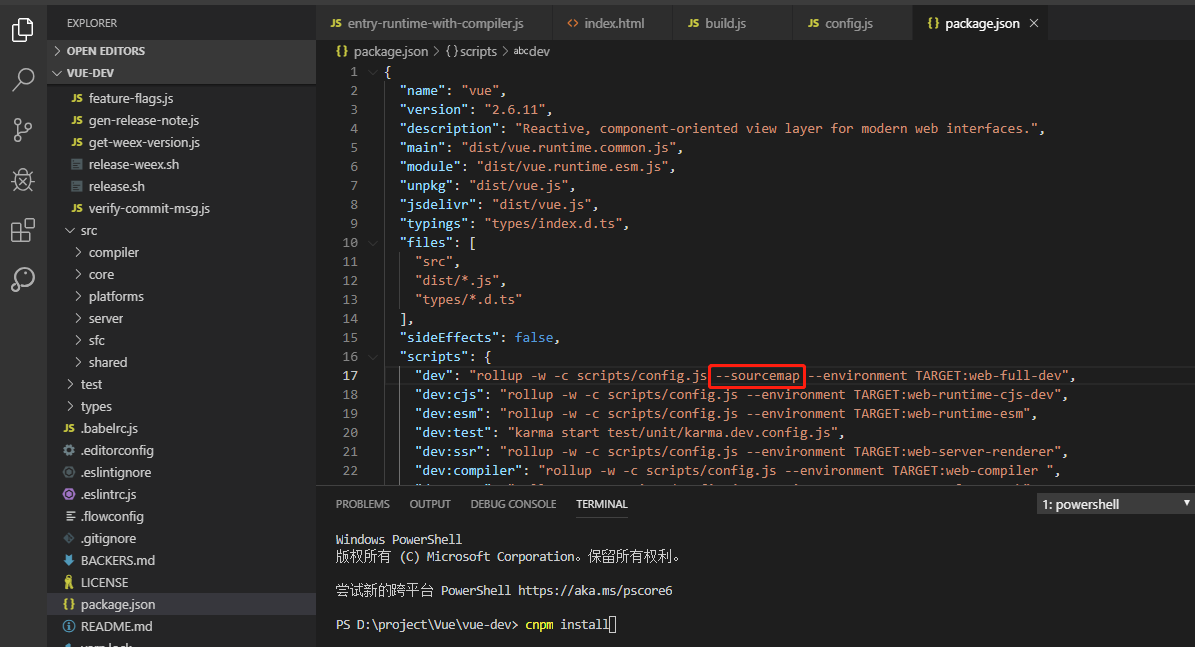Image resolution: width=1195 pixels, height=647 pixels.
Task: Open the PROBLEMS panel tab
Action: 363,504
